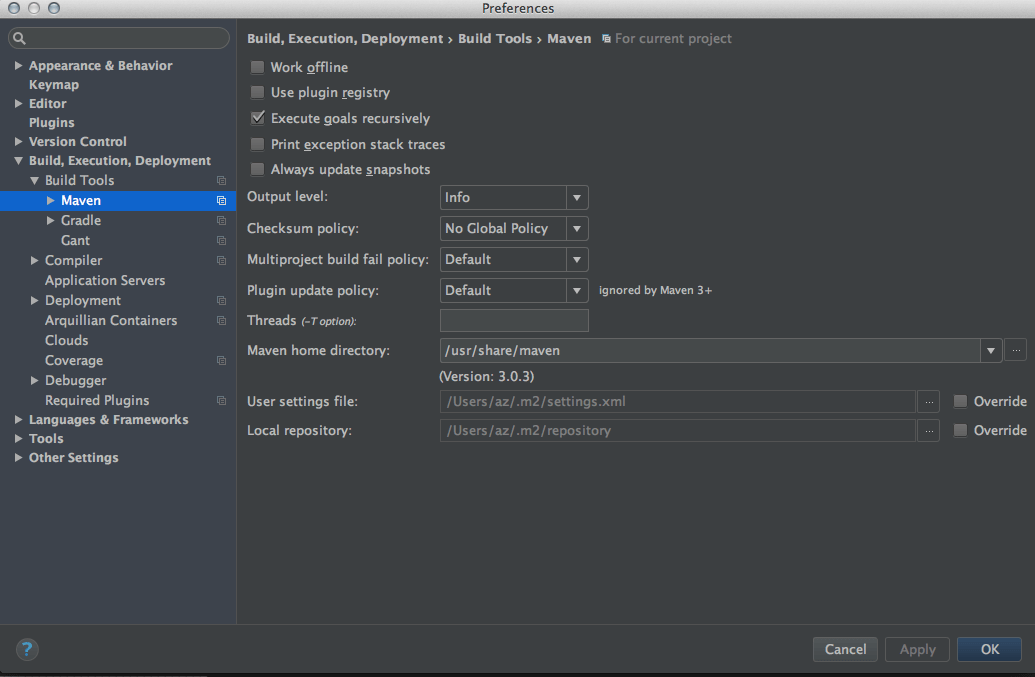Click the magnifier icon in settings search
The image size is (1035, 677).
click(20, 37)
